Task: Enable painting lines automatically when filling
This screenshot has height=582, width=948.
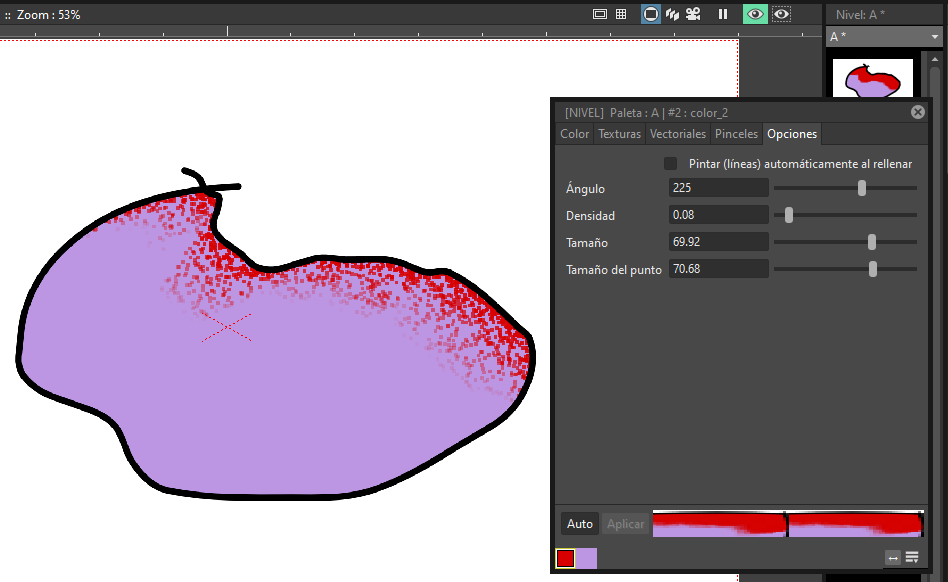Action: (669, 163)
